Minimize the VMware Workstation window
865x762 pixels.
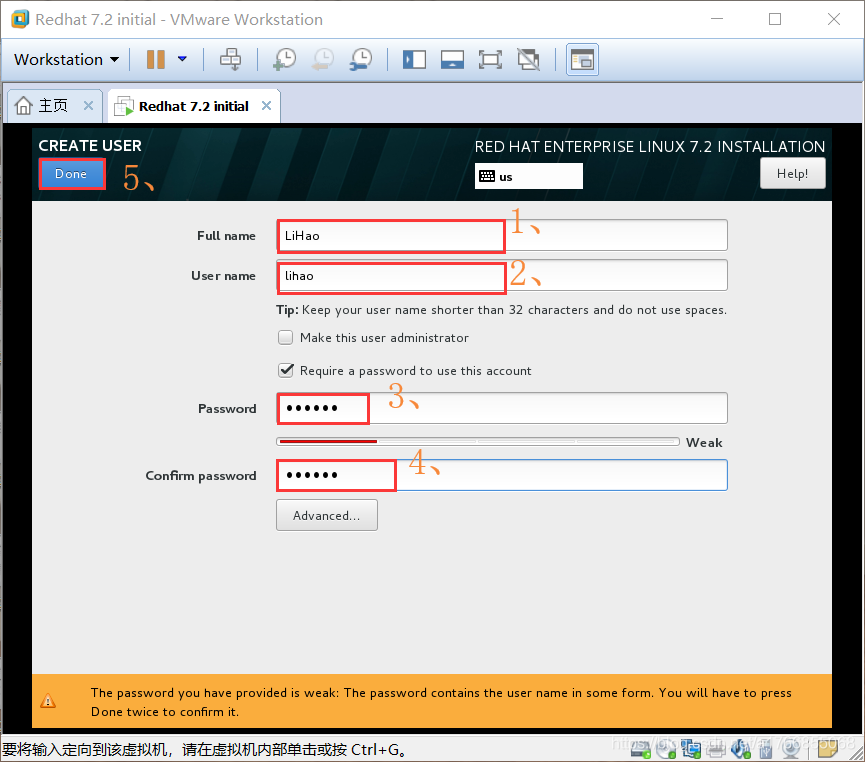pyautogui.click(x=717, y=19)
